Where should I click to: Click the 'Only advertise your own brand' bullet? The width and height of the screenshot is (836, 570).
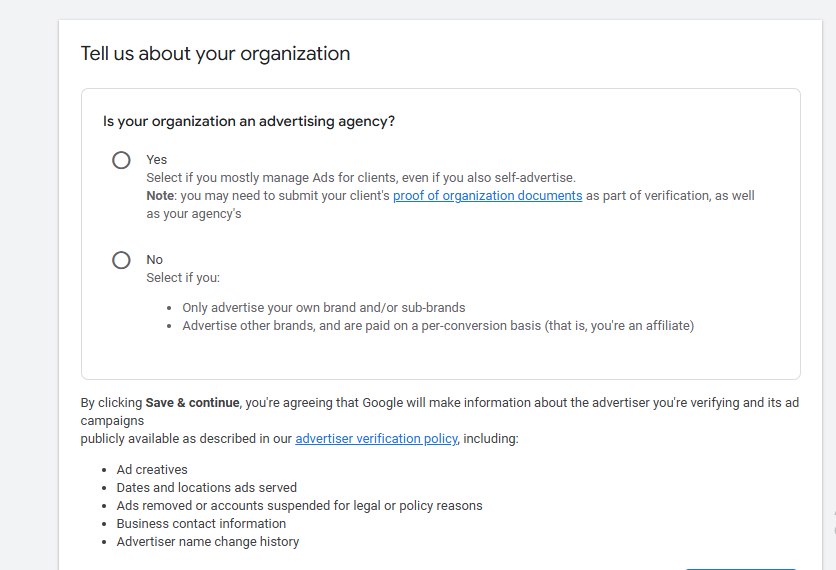[x=323, y=308]
